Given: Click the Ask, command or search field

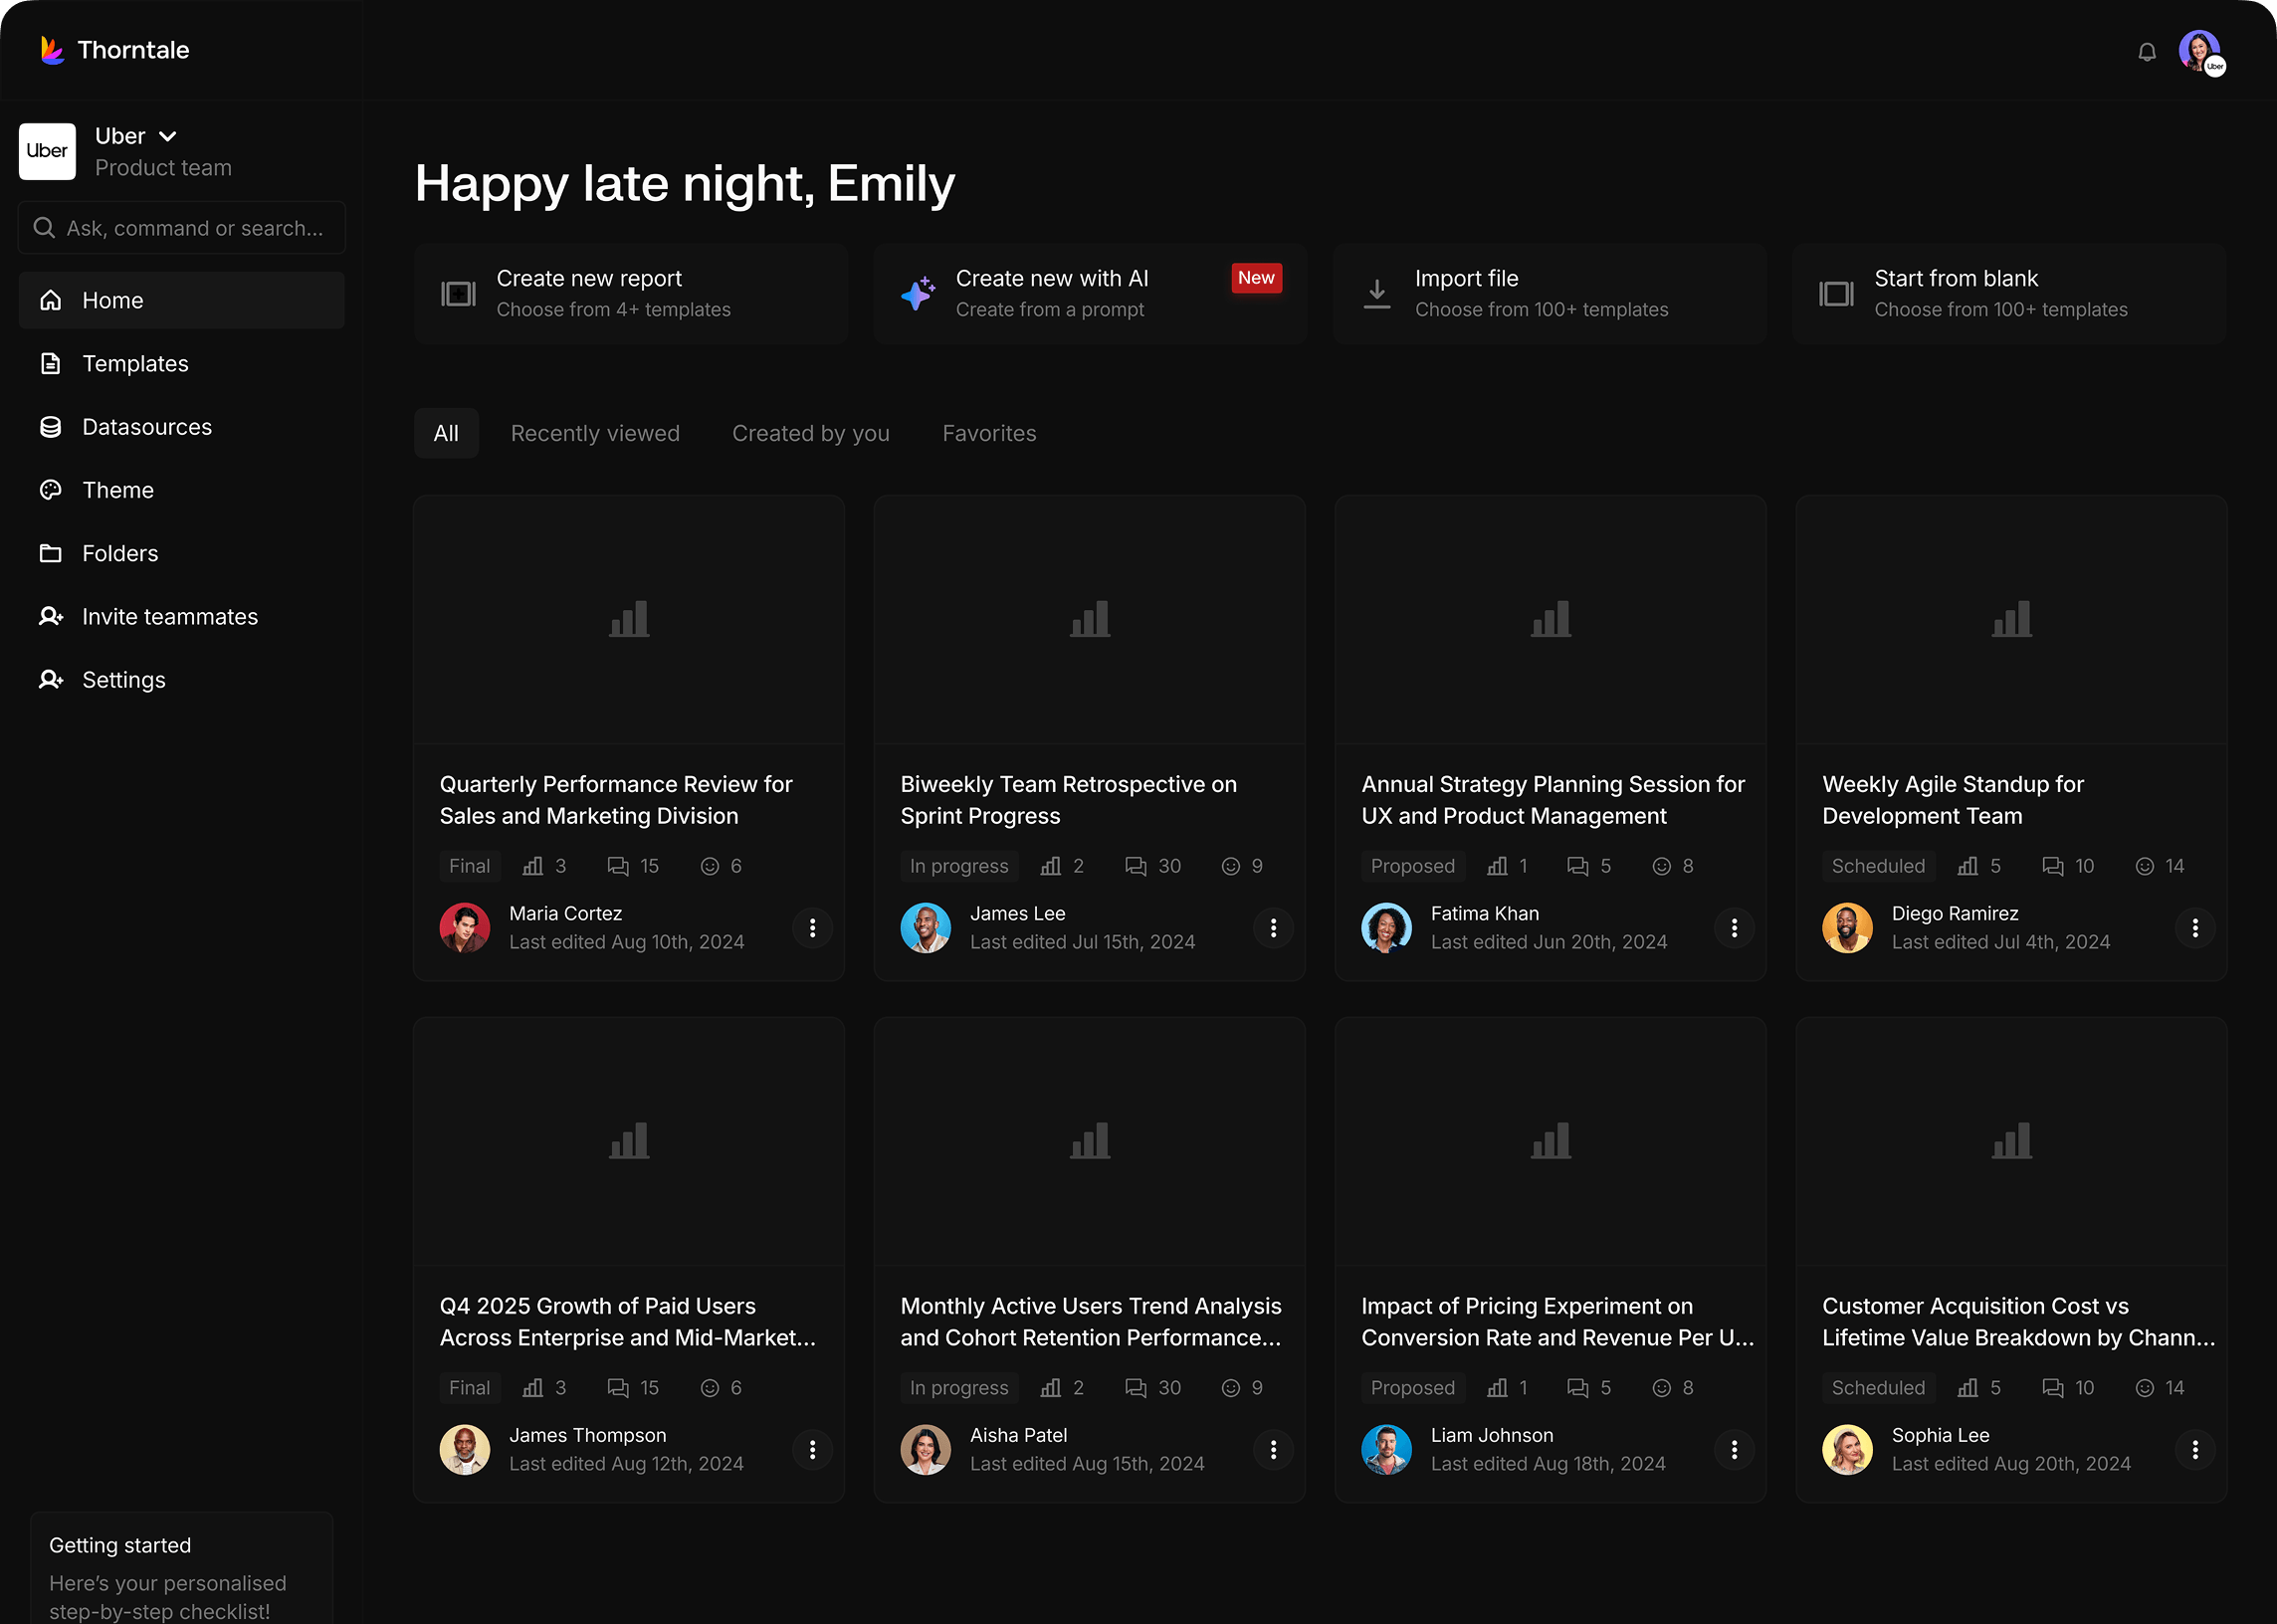Looking at the screenshot, I should coord(181,227).
